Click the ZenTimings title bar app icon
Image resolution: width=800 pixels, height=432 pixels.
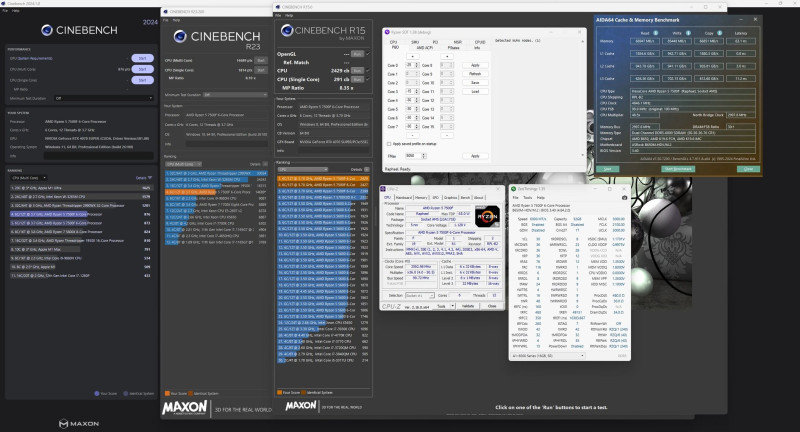pos(514,189)
